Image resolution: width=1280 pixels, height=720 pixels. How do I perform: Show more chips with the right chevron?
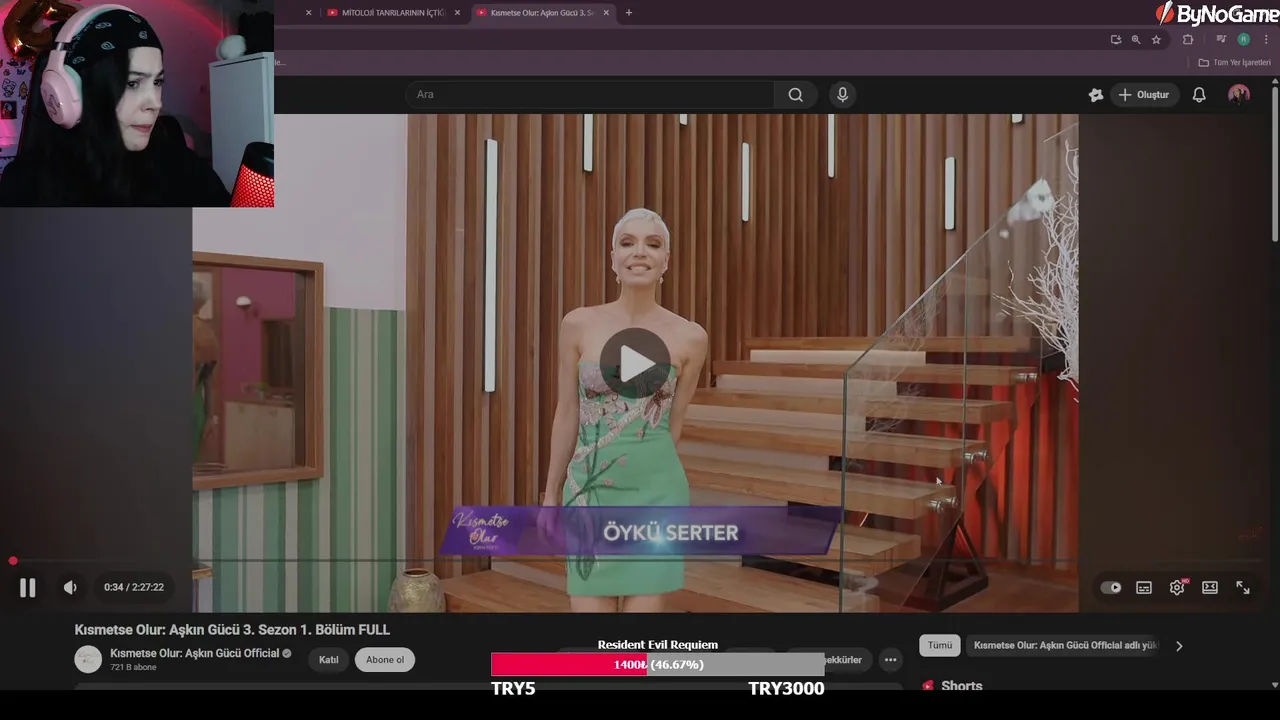(x=1179, y=646)
